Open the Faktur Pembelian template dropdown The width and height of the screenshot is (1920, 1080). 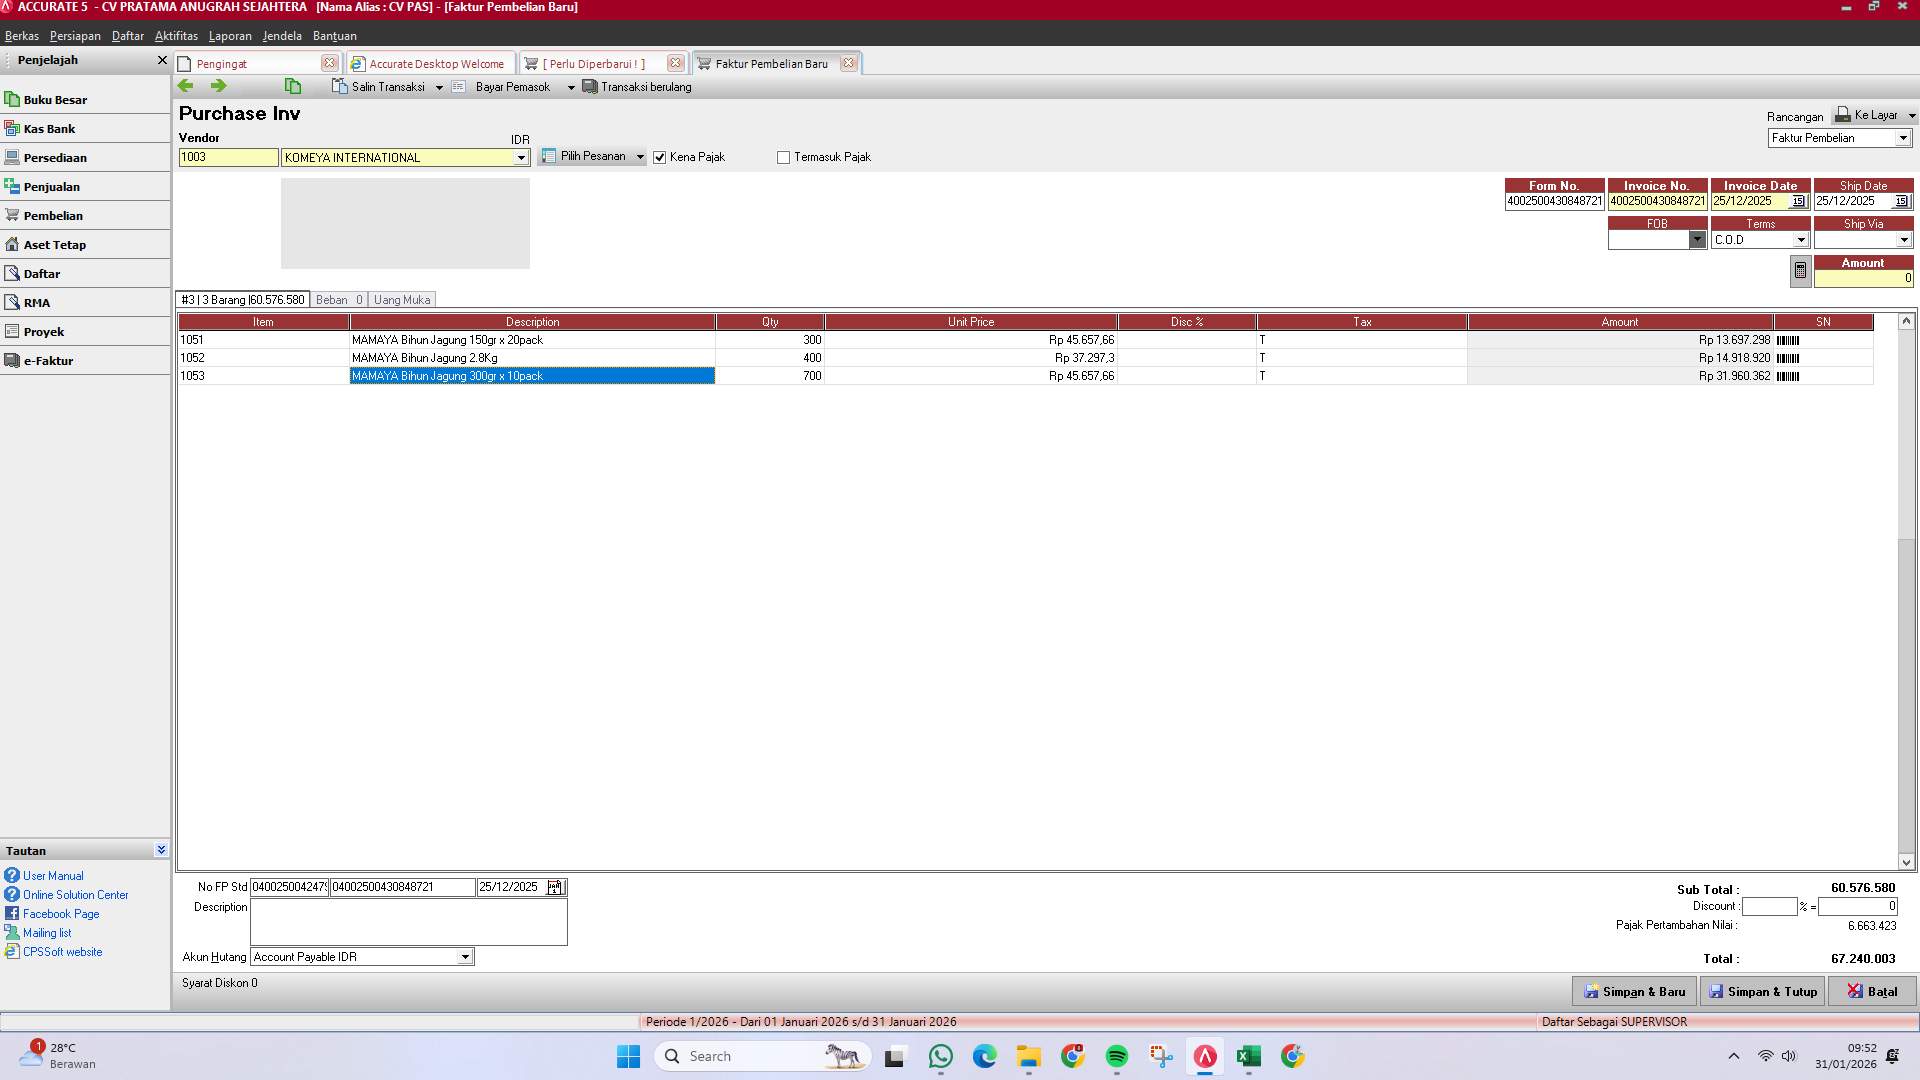tap(1905, 138)
